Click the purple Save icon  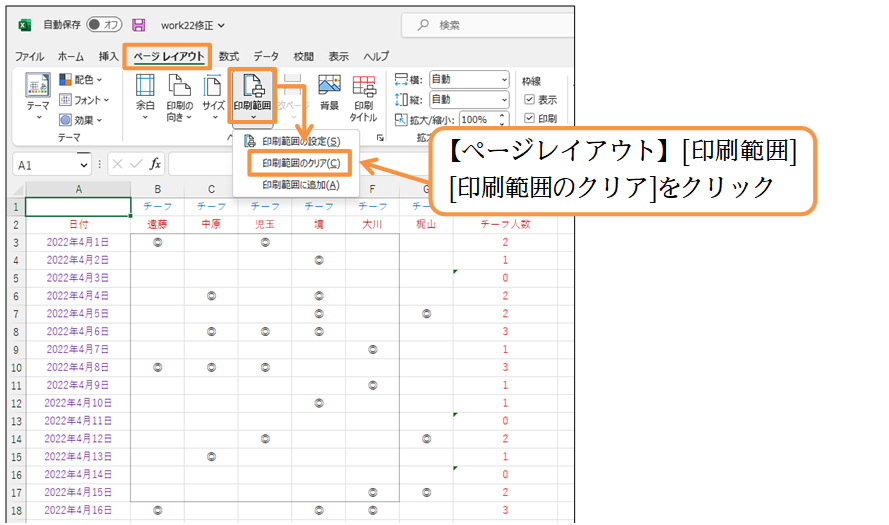click(x=138, y=25)
